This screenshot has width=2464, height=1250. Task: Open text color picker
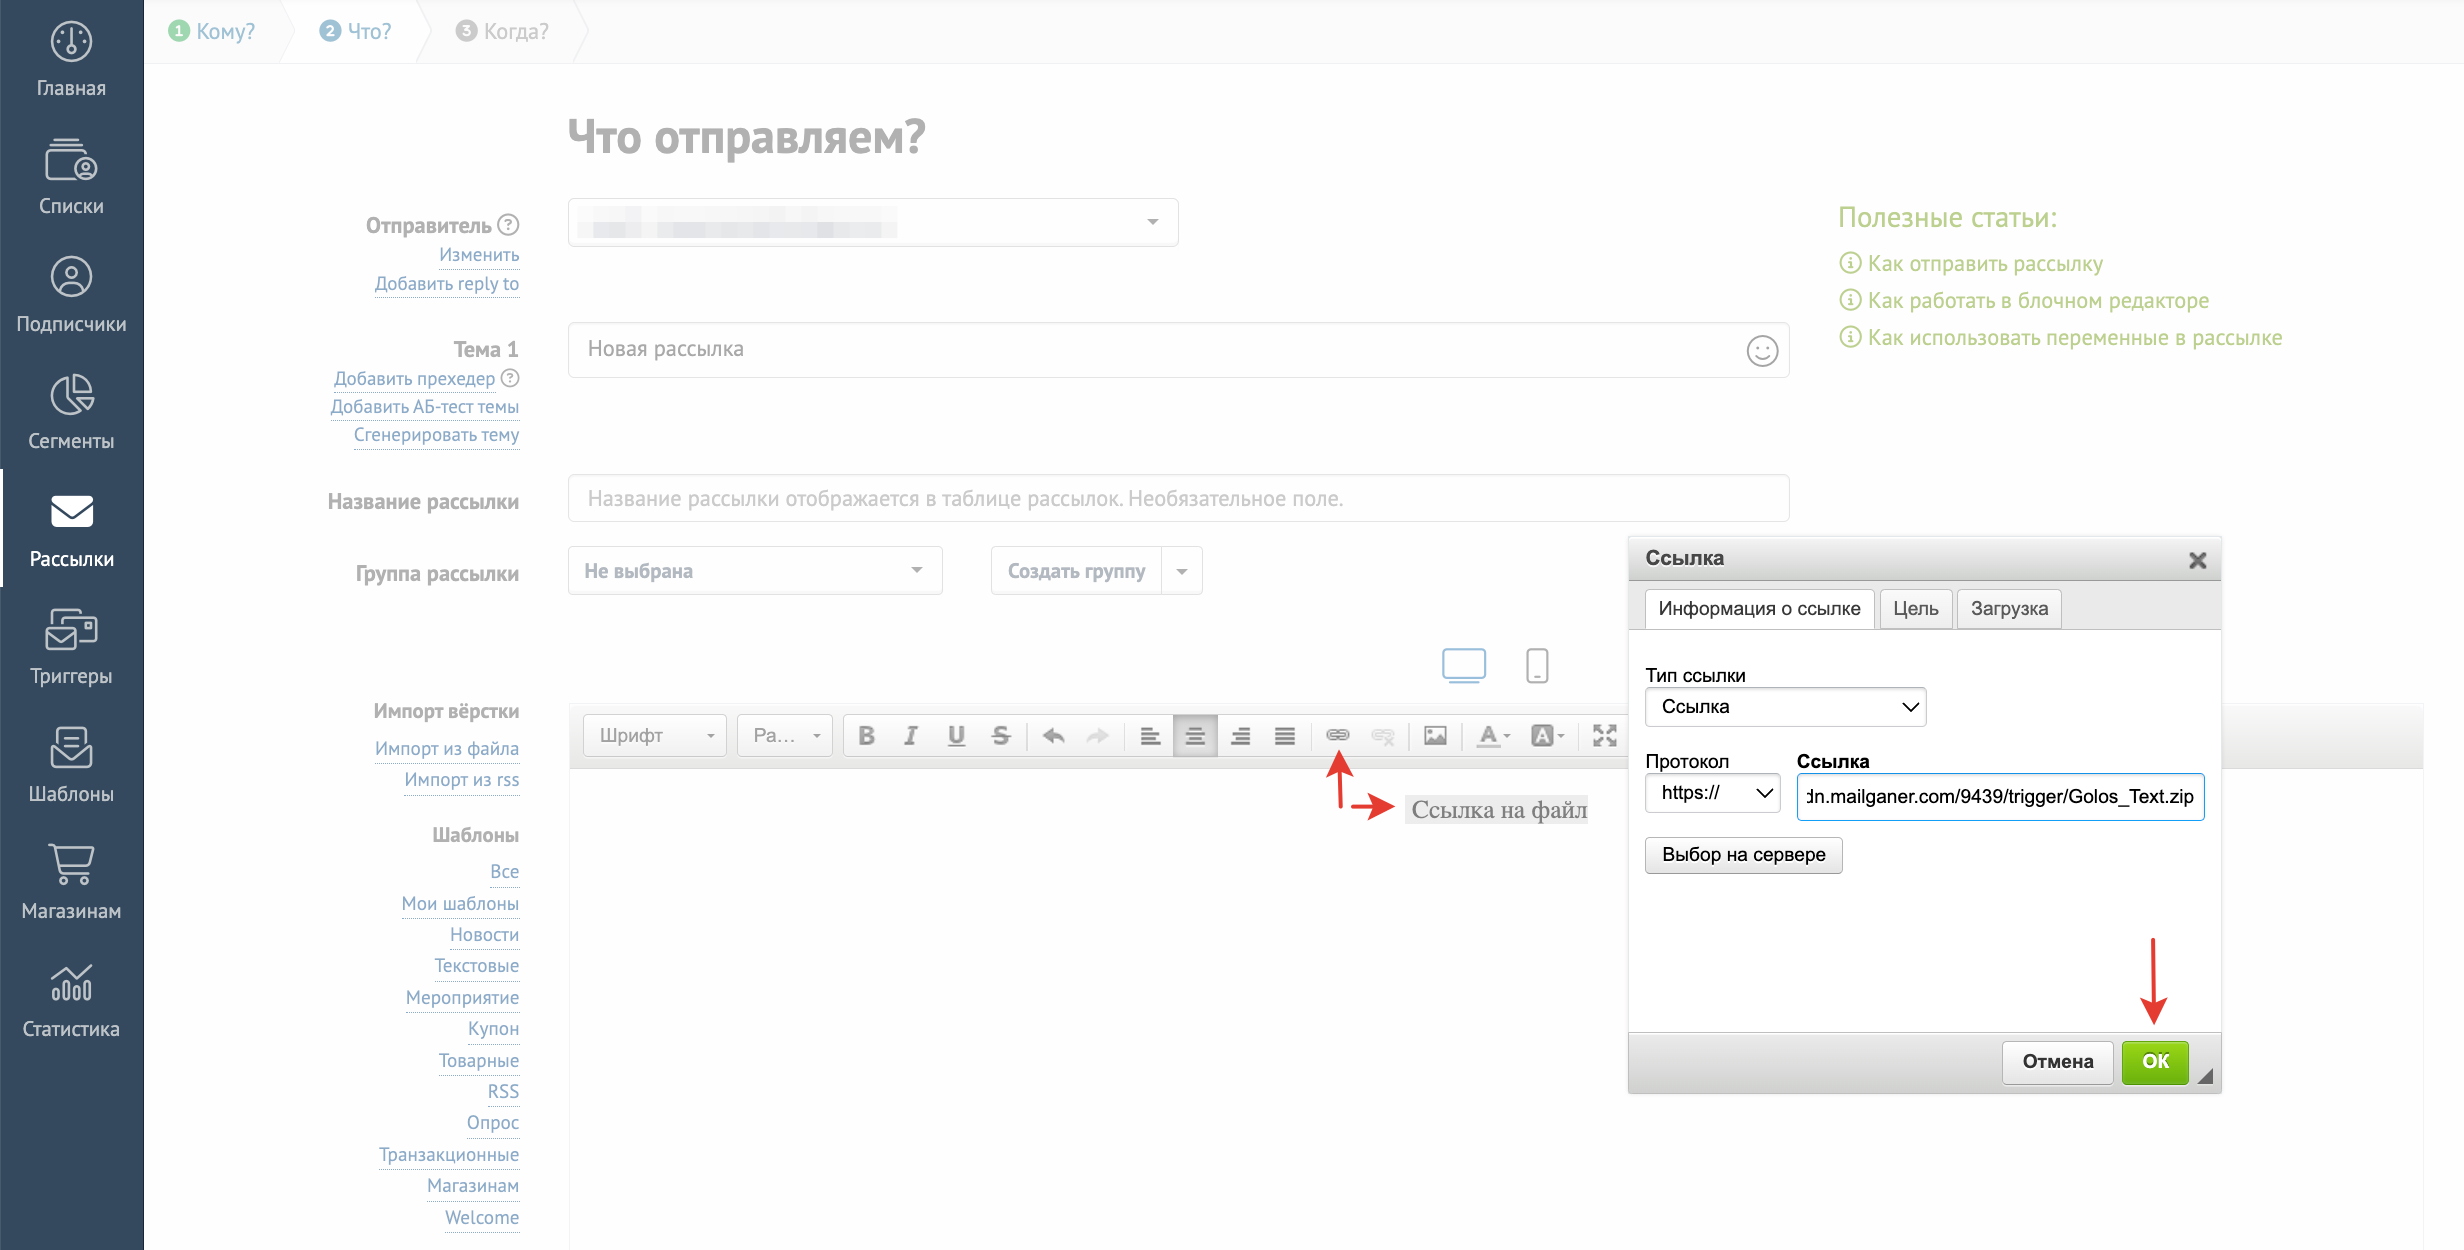(x=1493, y=736)
